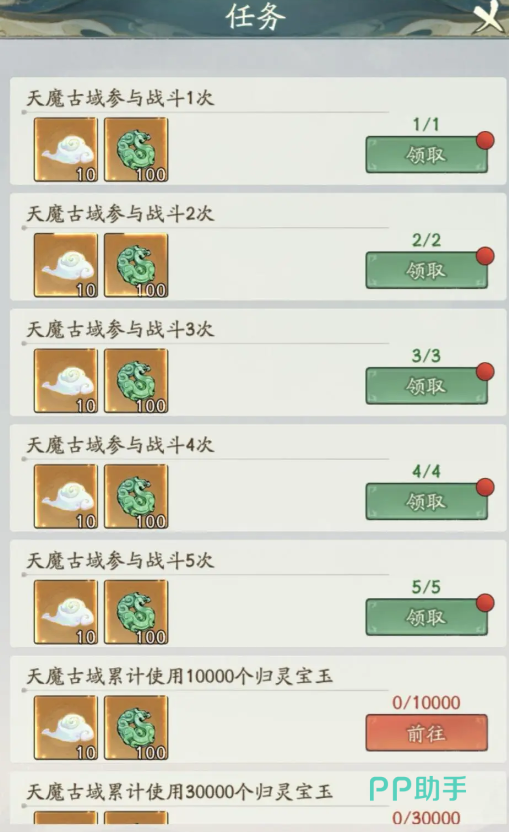Tap cloud icon in 10000个归灵宝玉 row
This screenshot has width=509, height=832.
[x=66, y=728]
